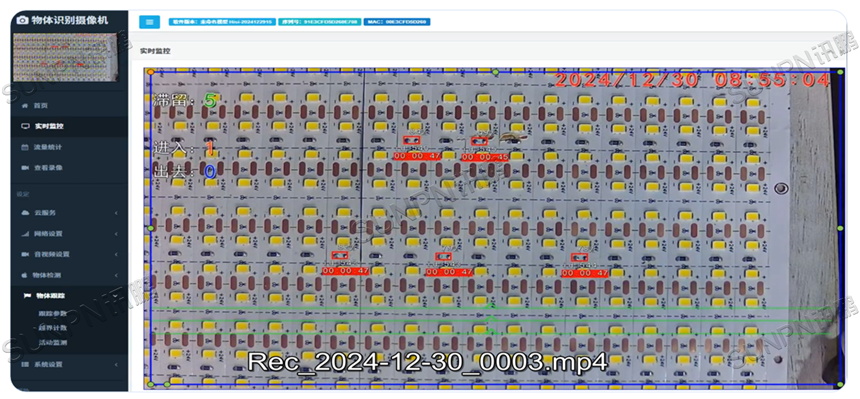Viewport: 860px width, 399px height.
Task: Click the camera preview thumbnail in the sidebar
Action: pos(65,58)
